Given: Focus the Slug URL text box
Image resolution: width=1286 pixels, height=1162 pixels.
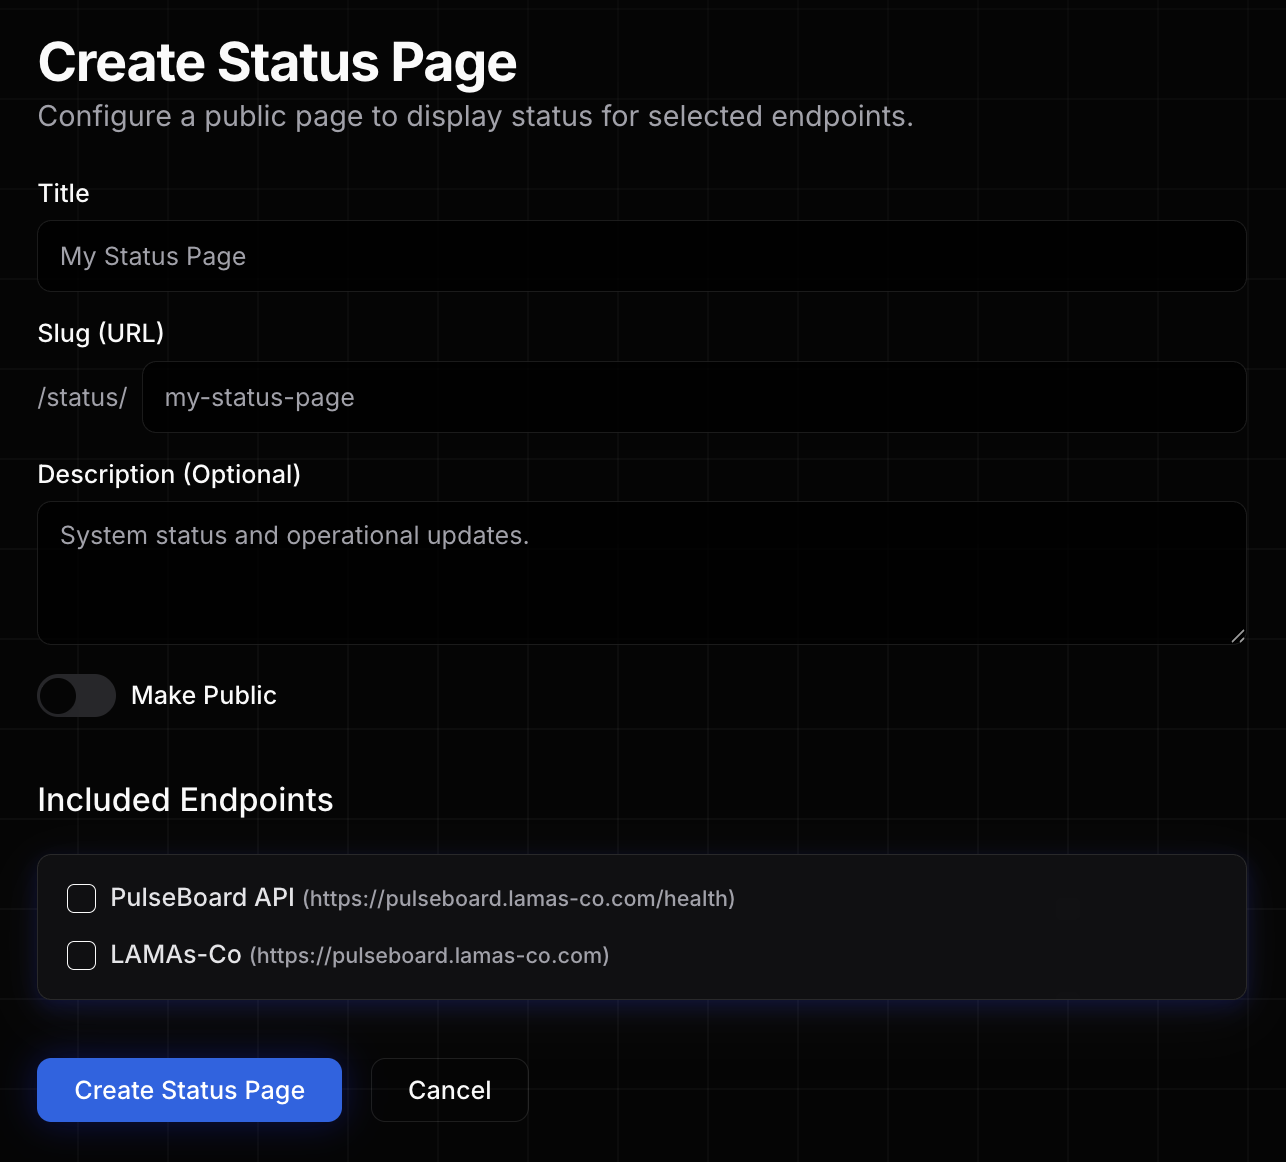Looking at the screenshot, I should [693, 397].
